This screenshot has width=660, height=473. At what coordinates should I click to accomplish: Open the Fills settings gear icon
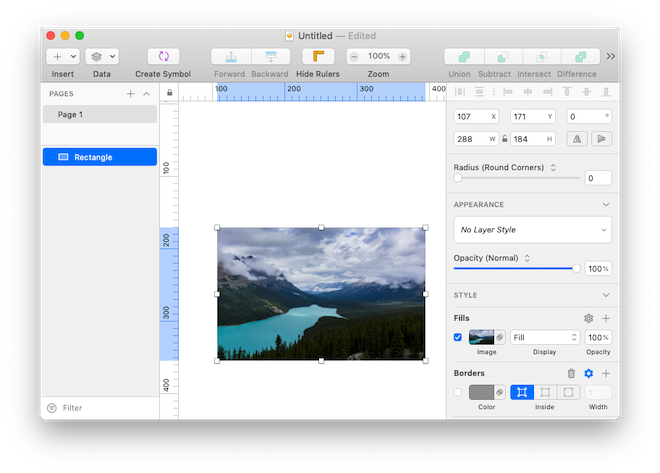tap(588, 318)
